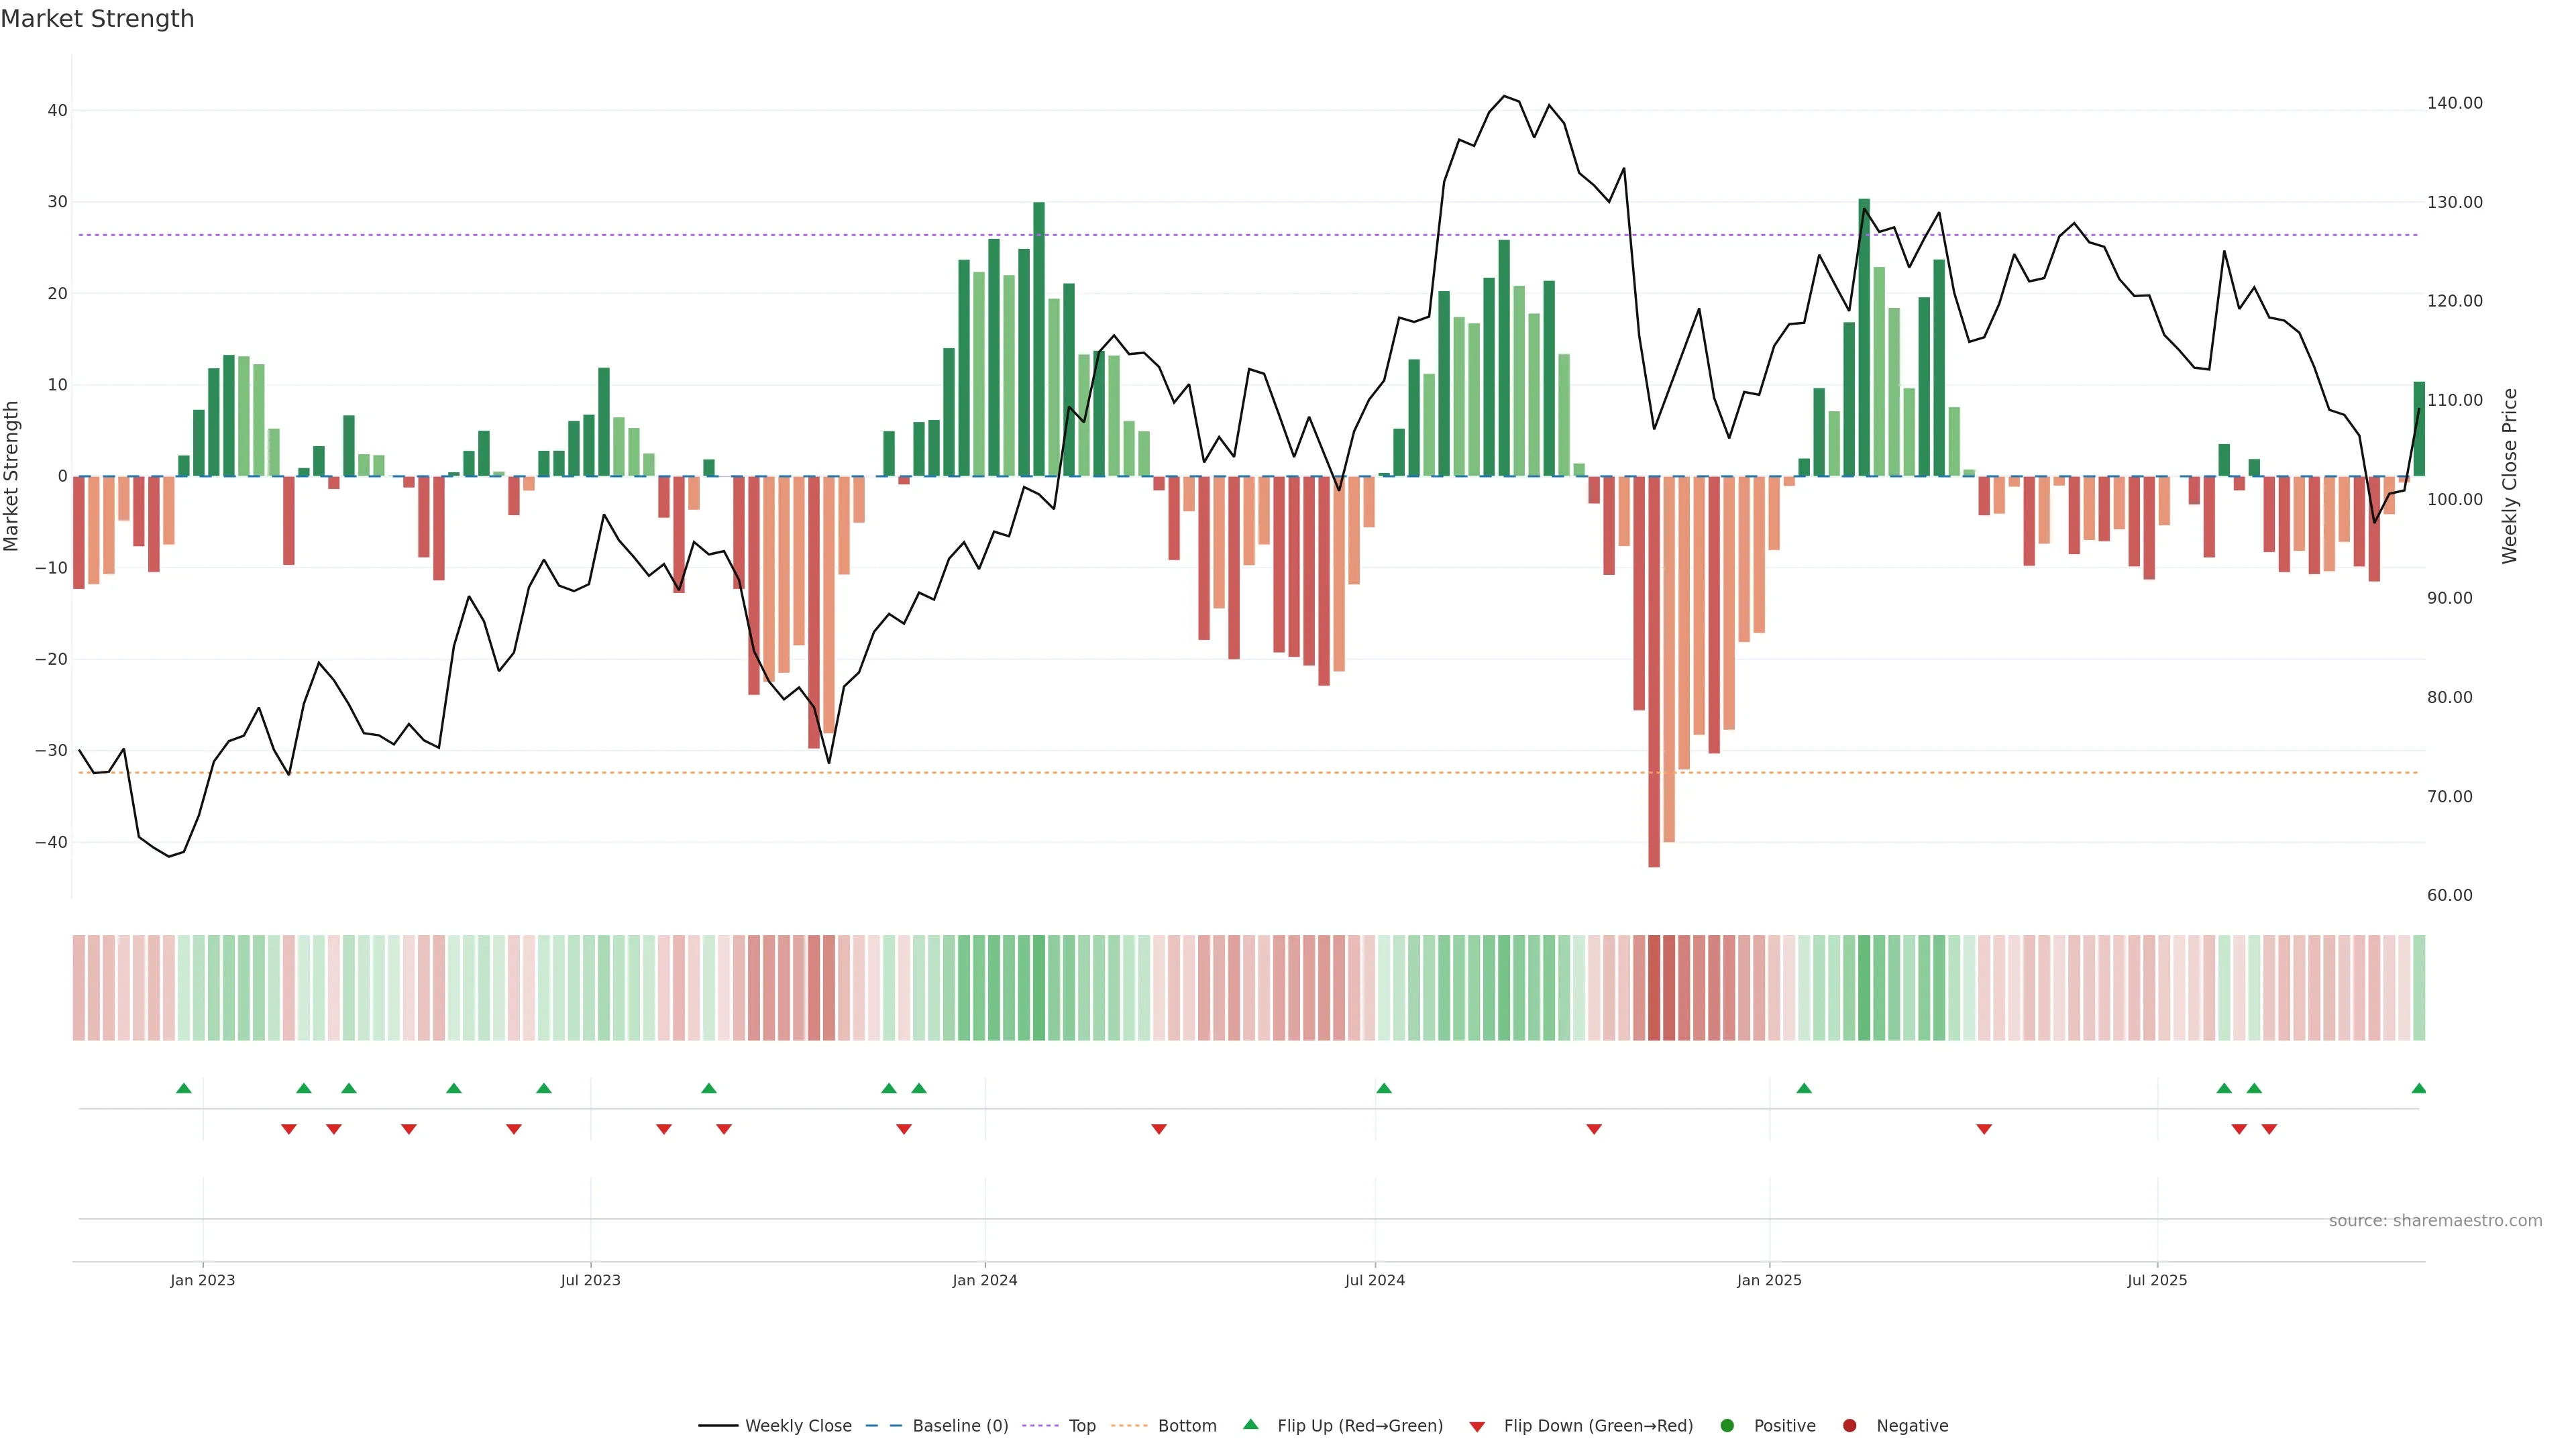
Task: Click the Weekly Close Price axis title
Action: [2509, 476]
